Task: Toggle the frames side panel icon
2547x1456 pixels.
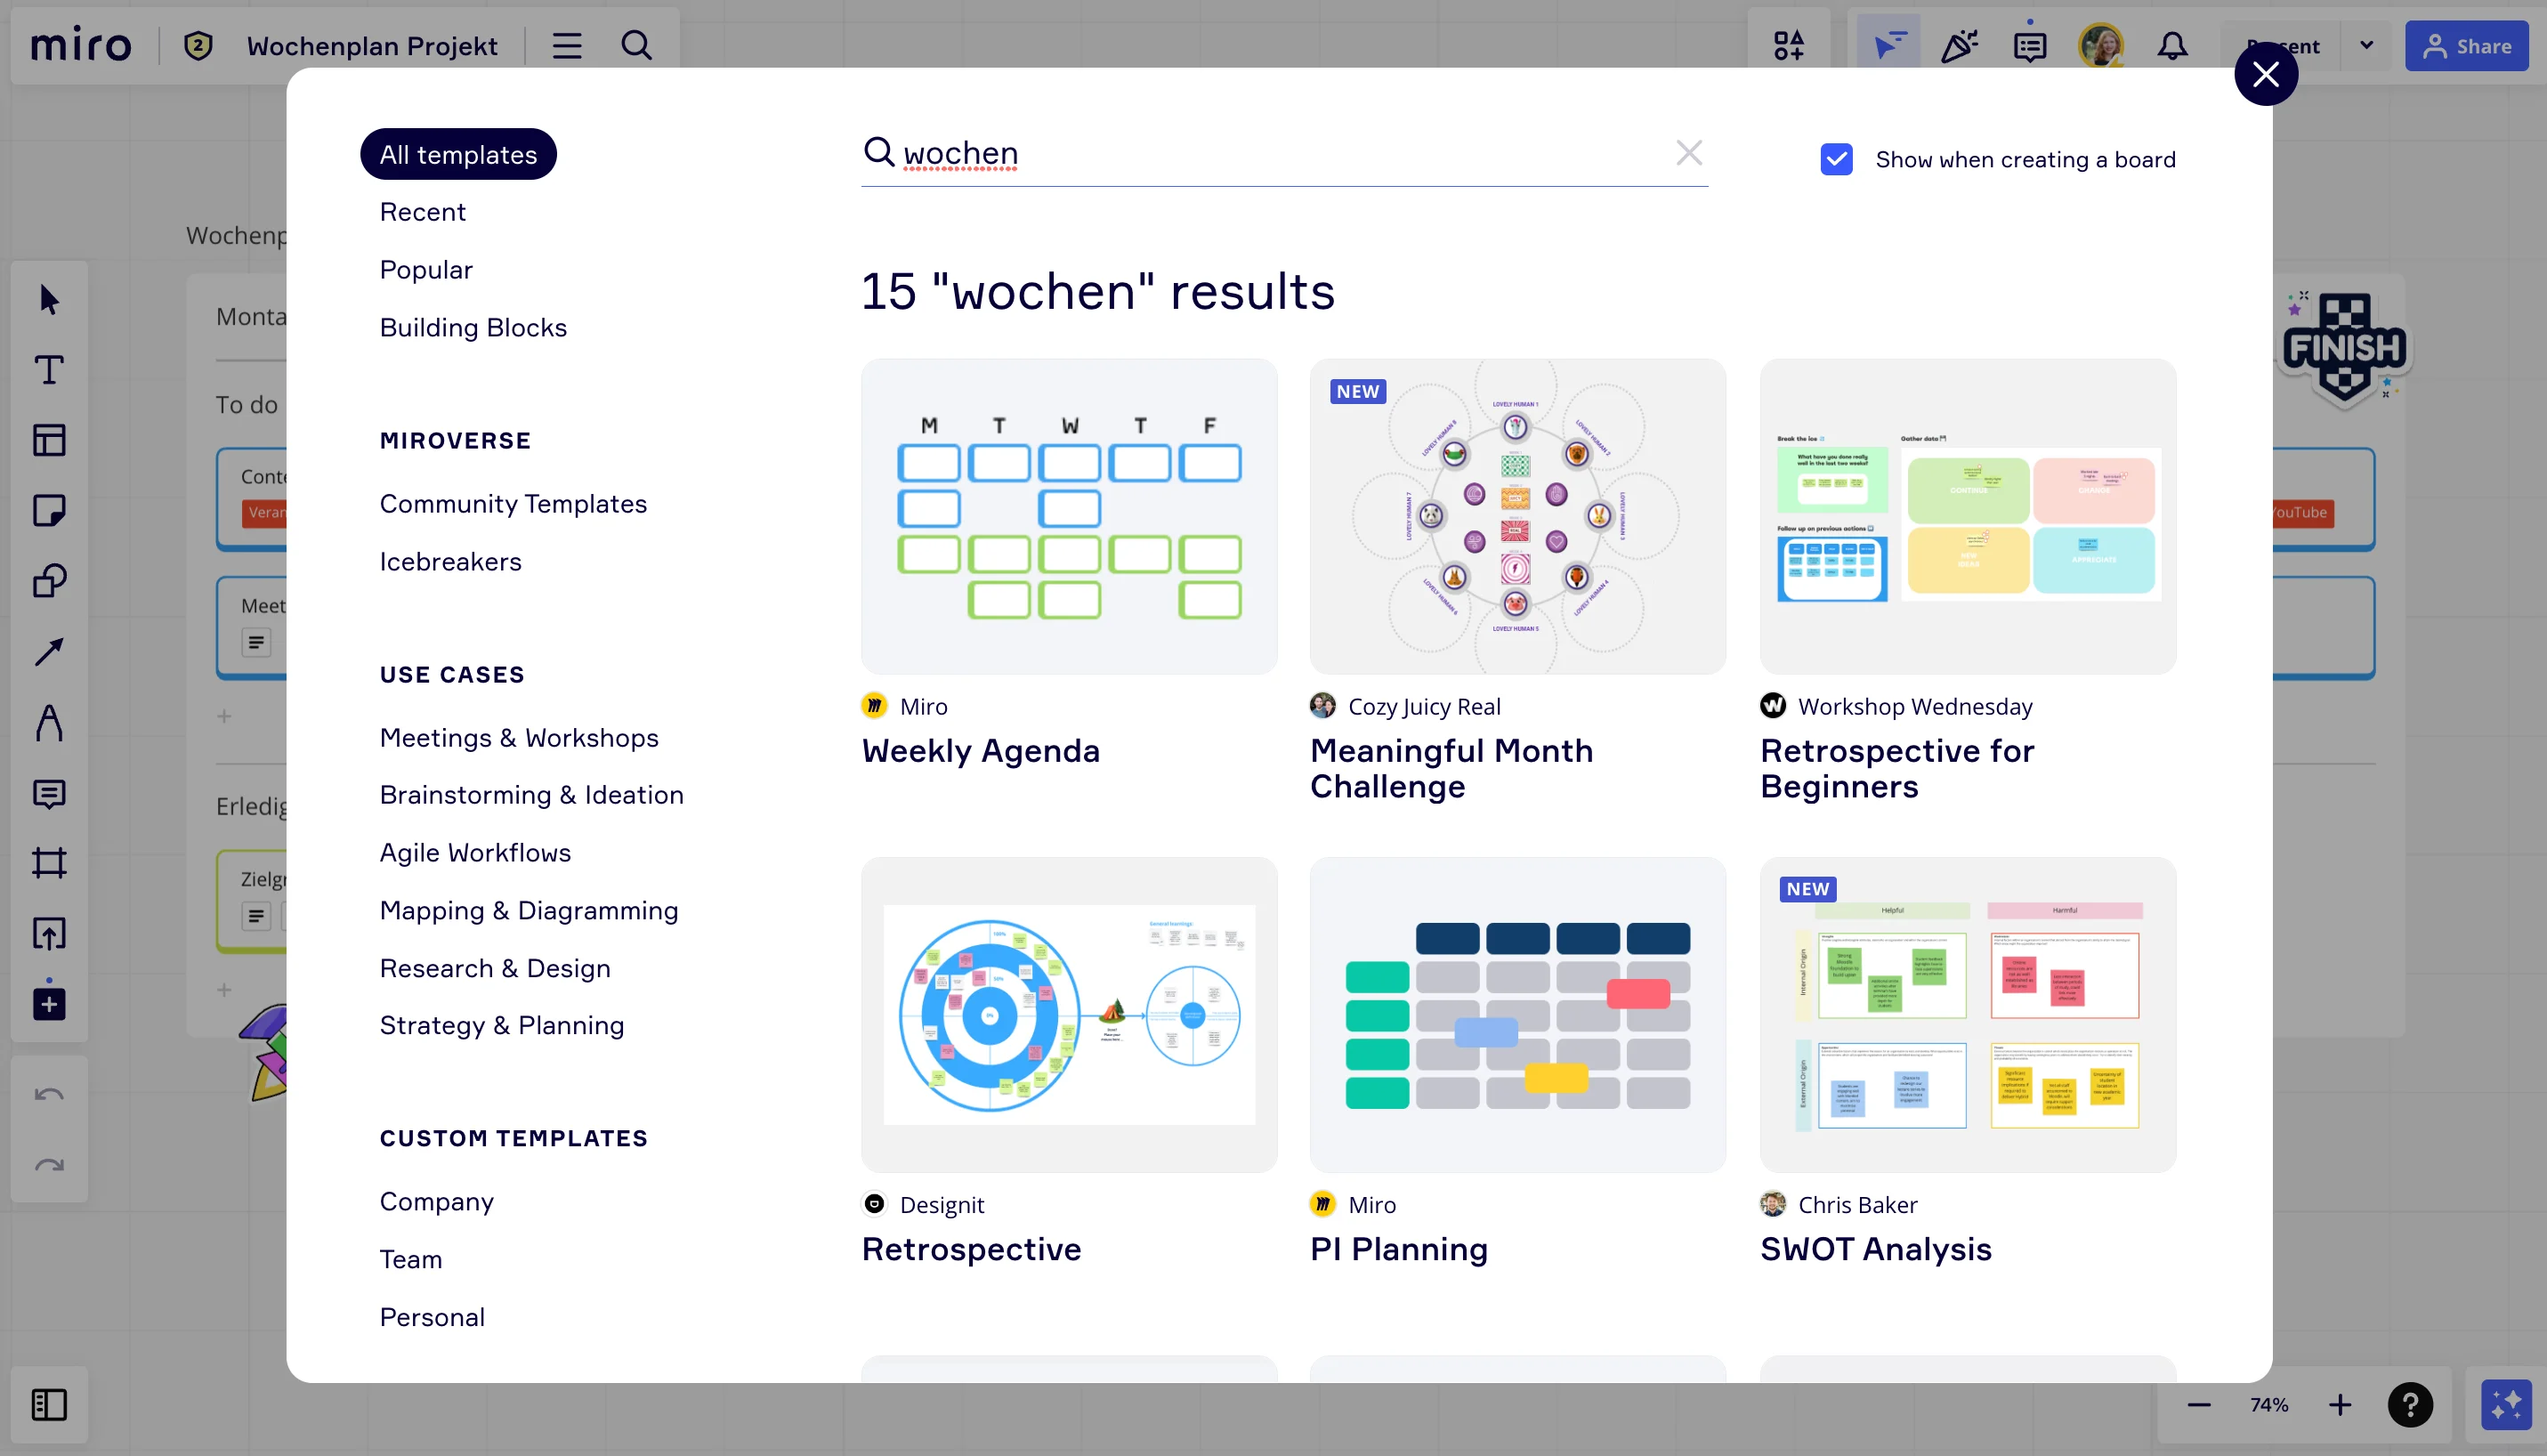Action: click(49, 1404)
